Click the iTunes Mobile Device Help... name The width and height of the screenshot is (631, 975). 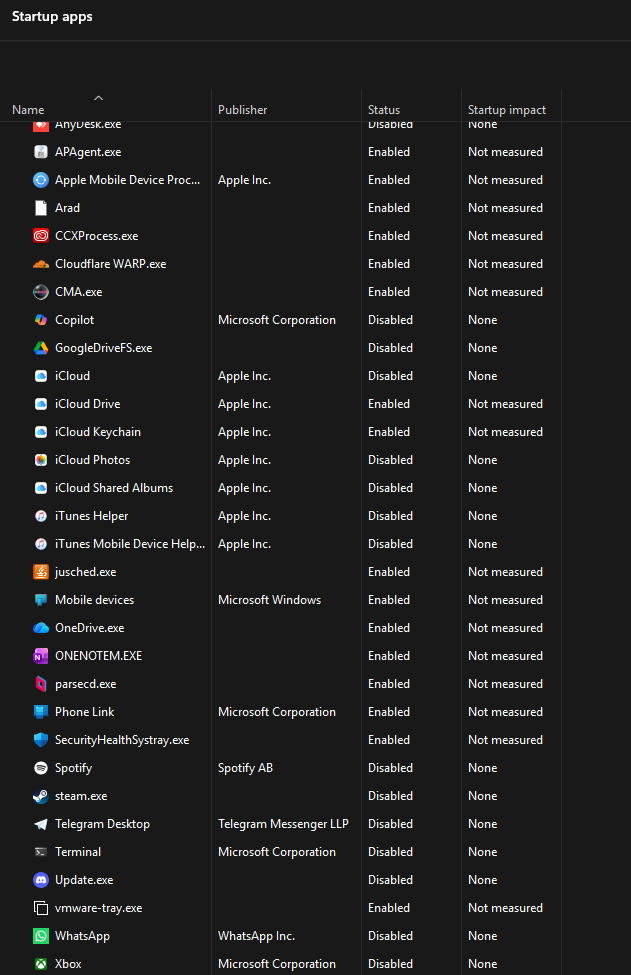(130, 543)
